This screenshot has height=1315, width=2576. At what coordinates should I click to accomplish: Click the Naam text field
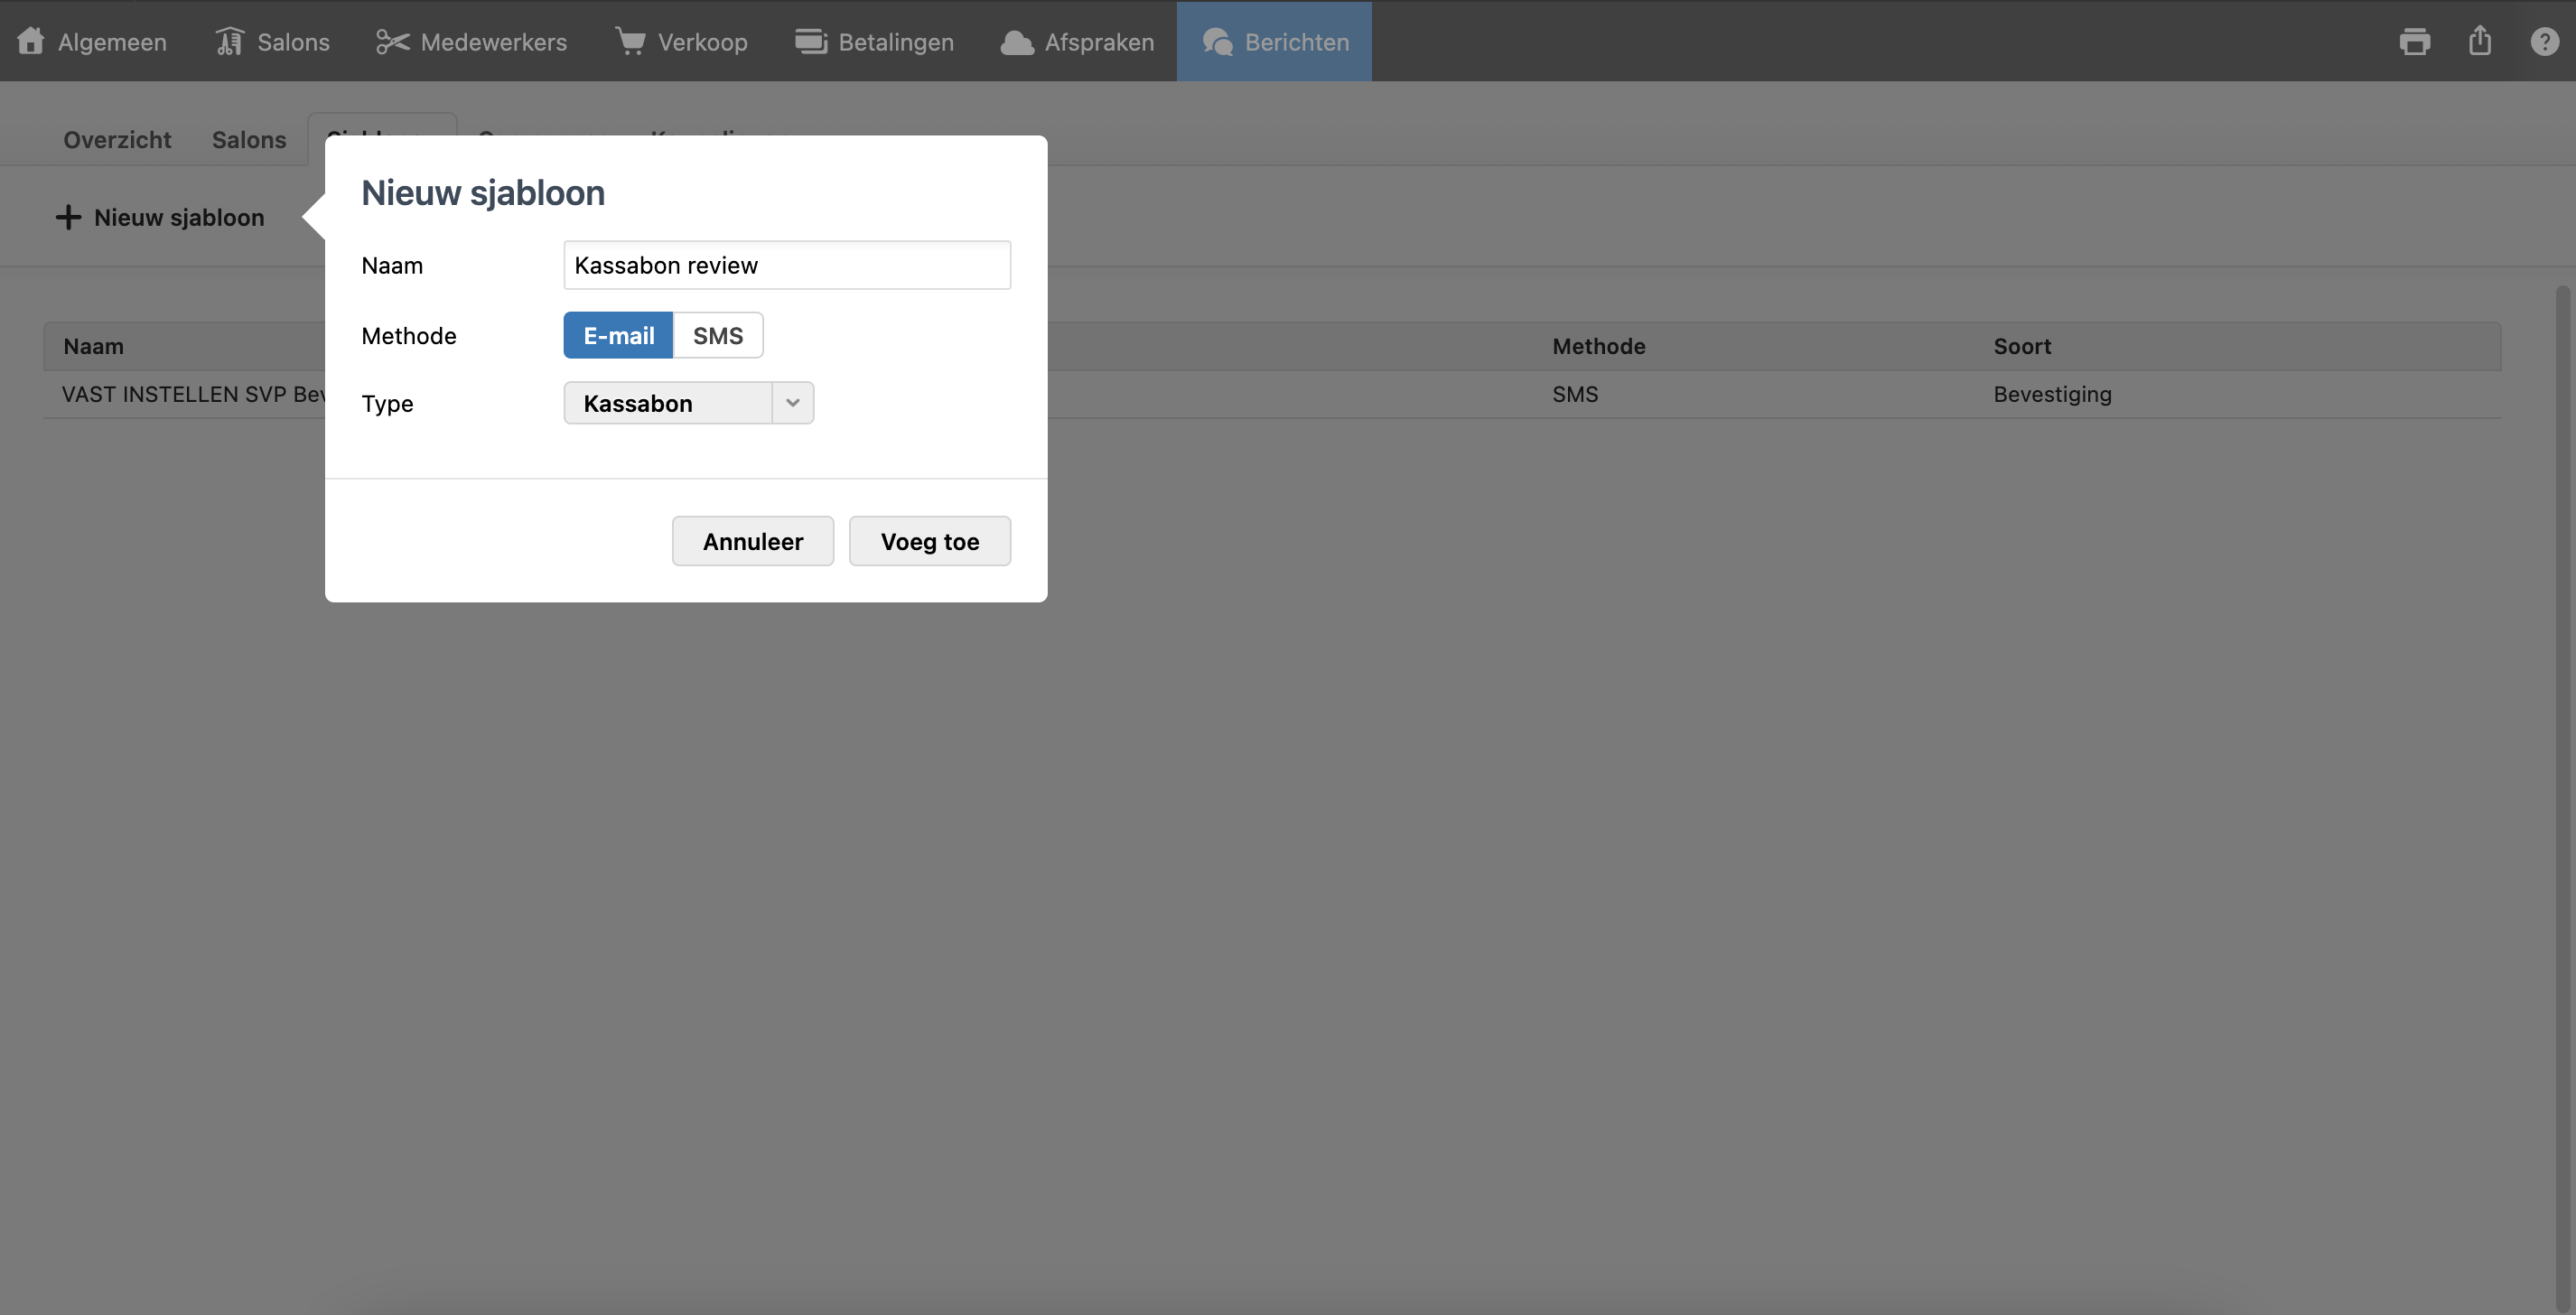tap(786, 265)
